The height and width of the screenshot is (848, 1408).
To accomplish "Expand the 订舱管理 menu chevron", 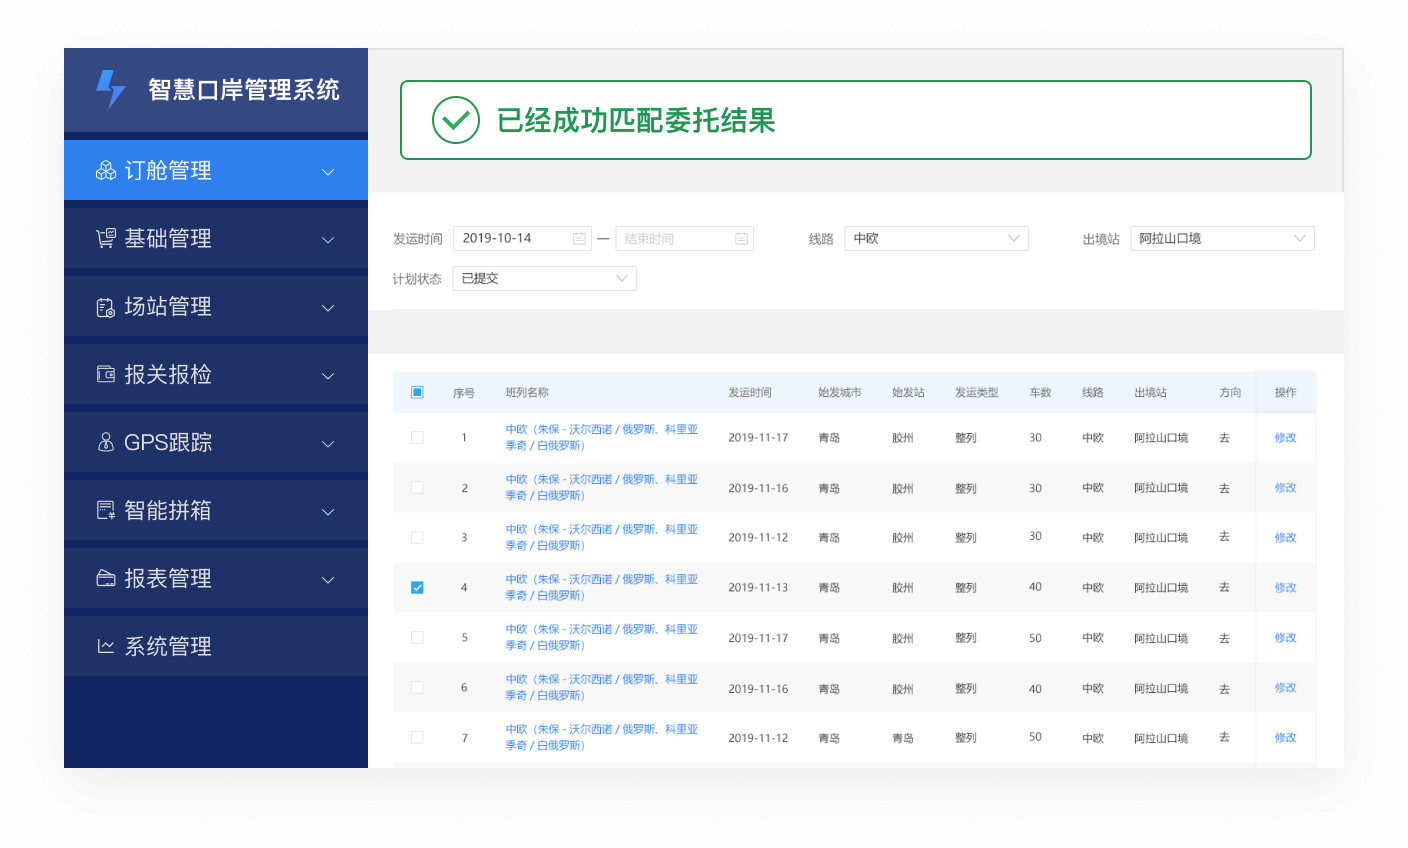I will point(328,172).
